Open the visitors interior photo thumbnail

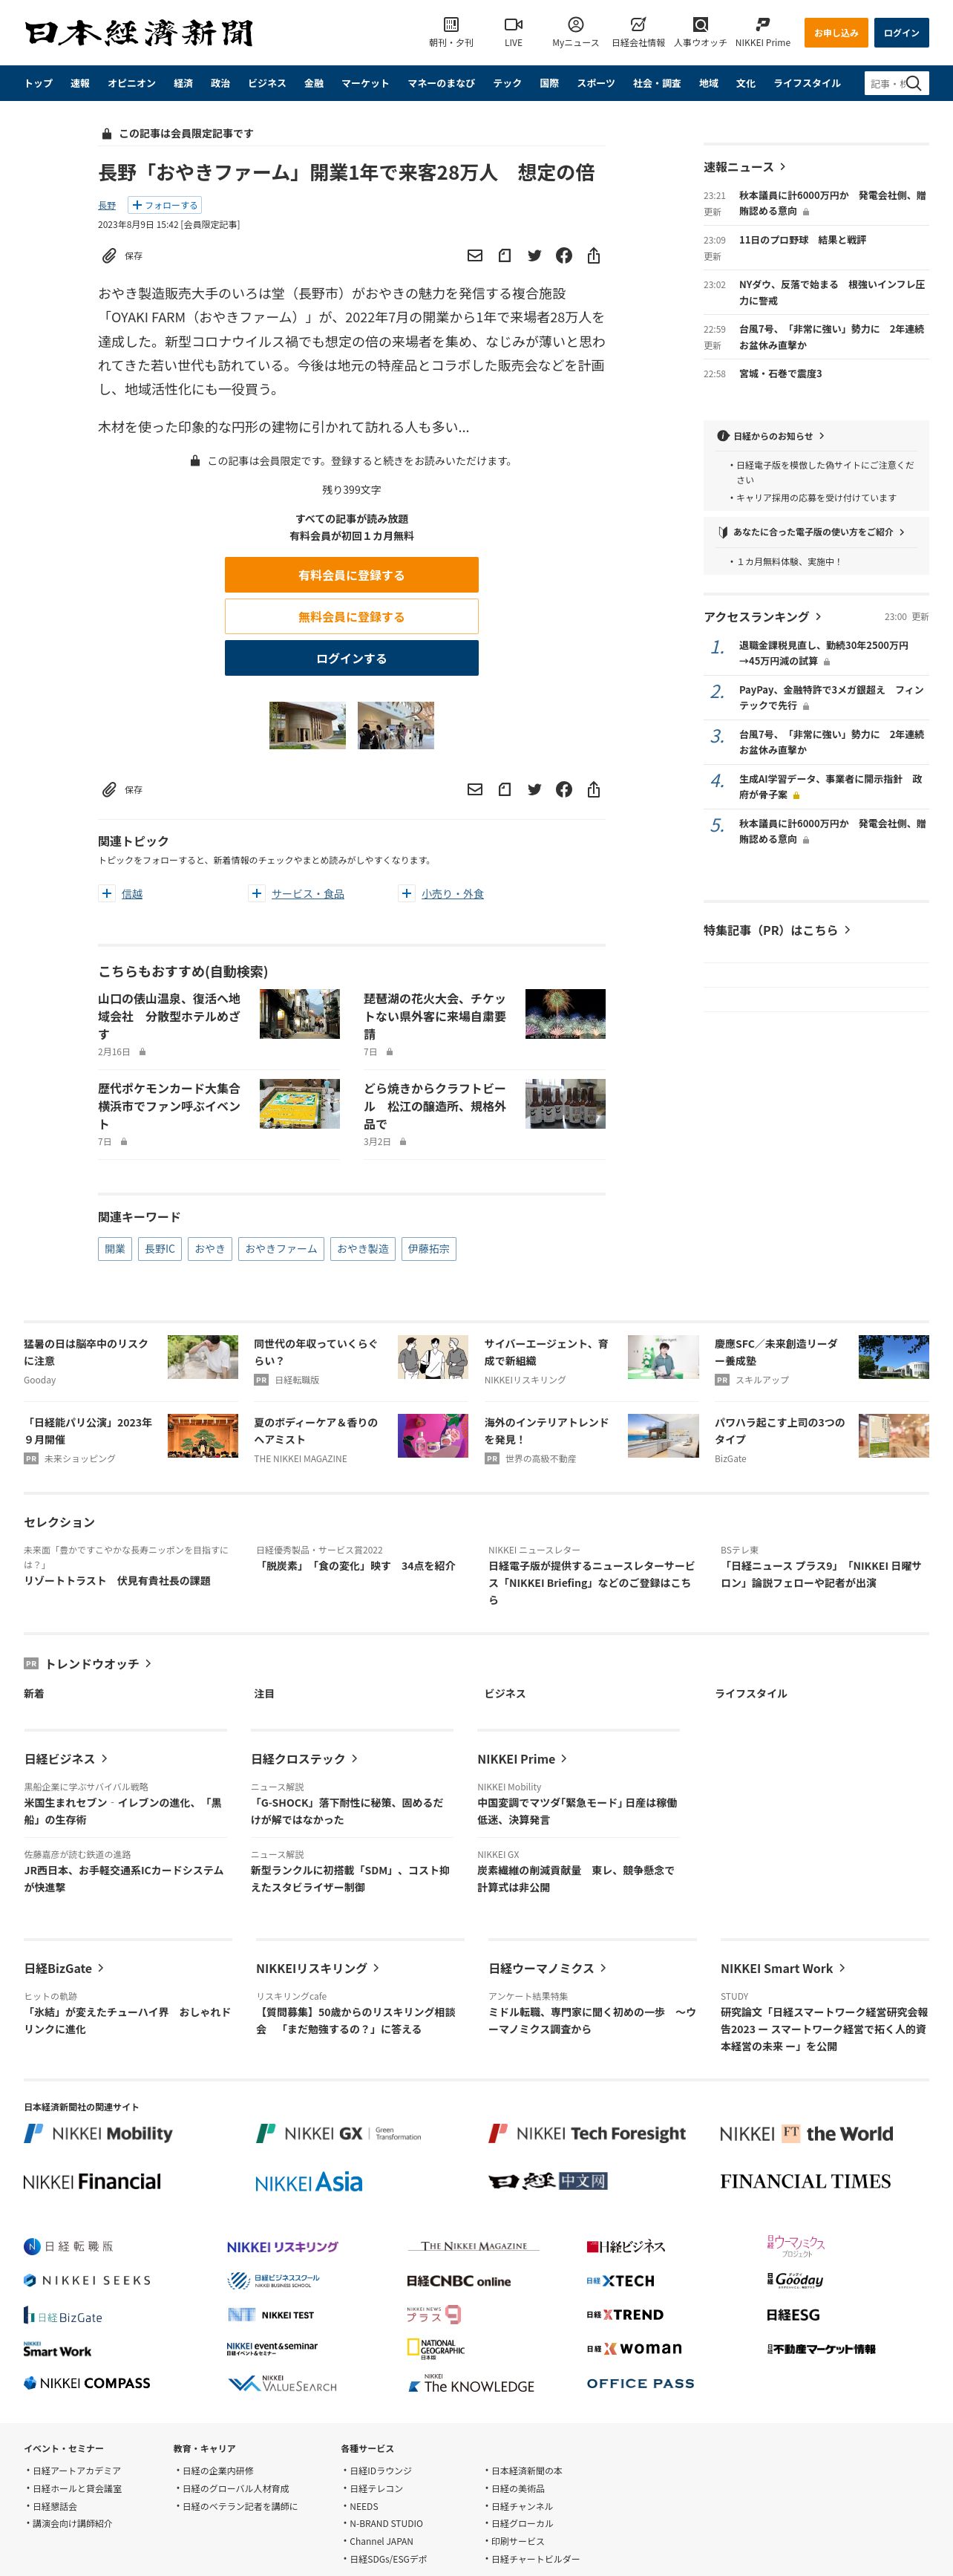[396, 725]
